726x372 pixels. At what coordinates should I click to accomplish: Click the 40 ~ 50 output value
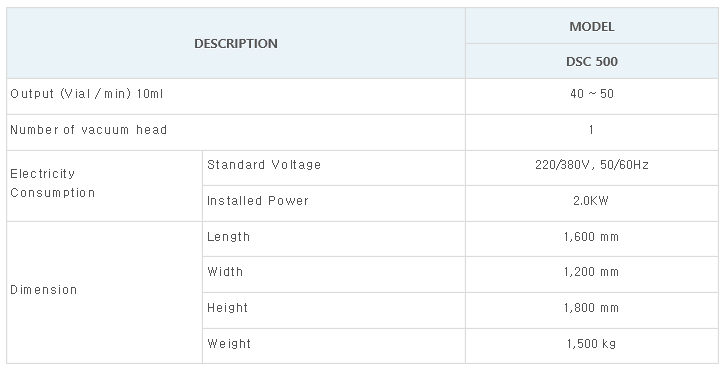click(x=592, y=94)
